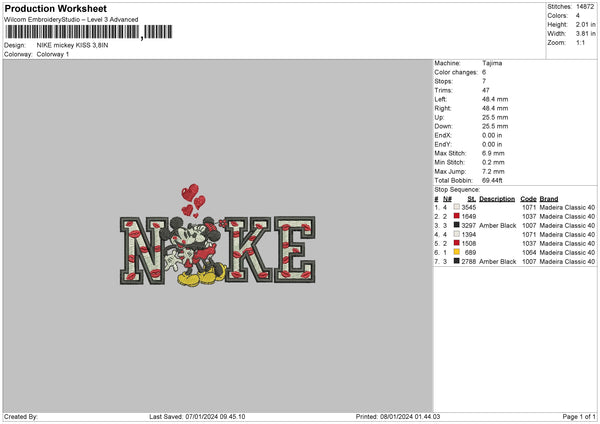The width and height of the screenshot is (600, 424).
Task: Click the 'Production Worksheet' title
Action: point(56,8)
